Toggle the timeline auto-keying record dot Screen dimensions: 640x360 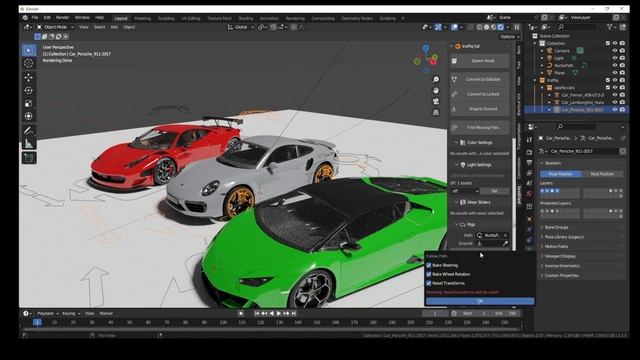[241, 313]
